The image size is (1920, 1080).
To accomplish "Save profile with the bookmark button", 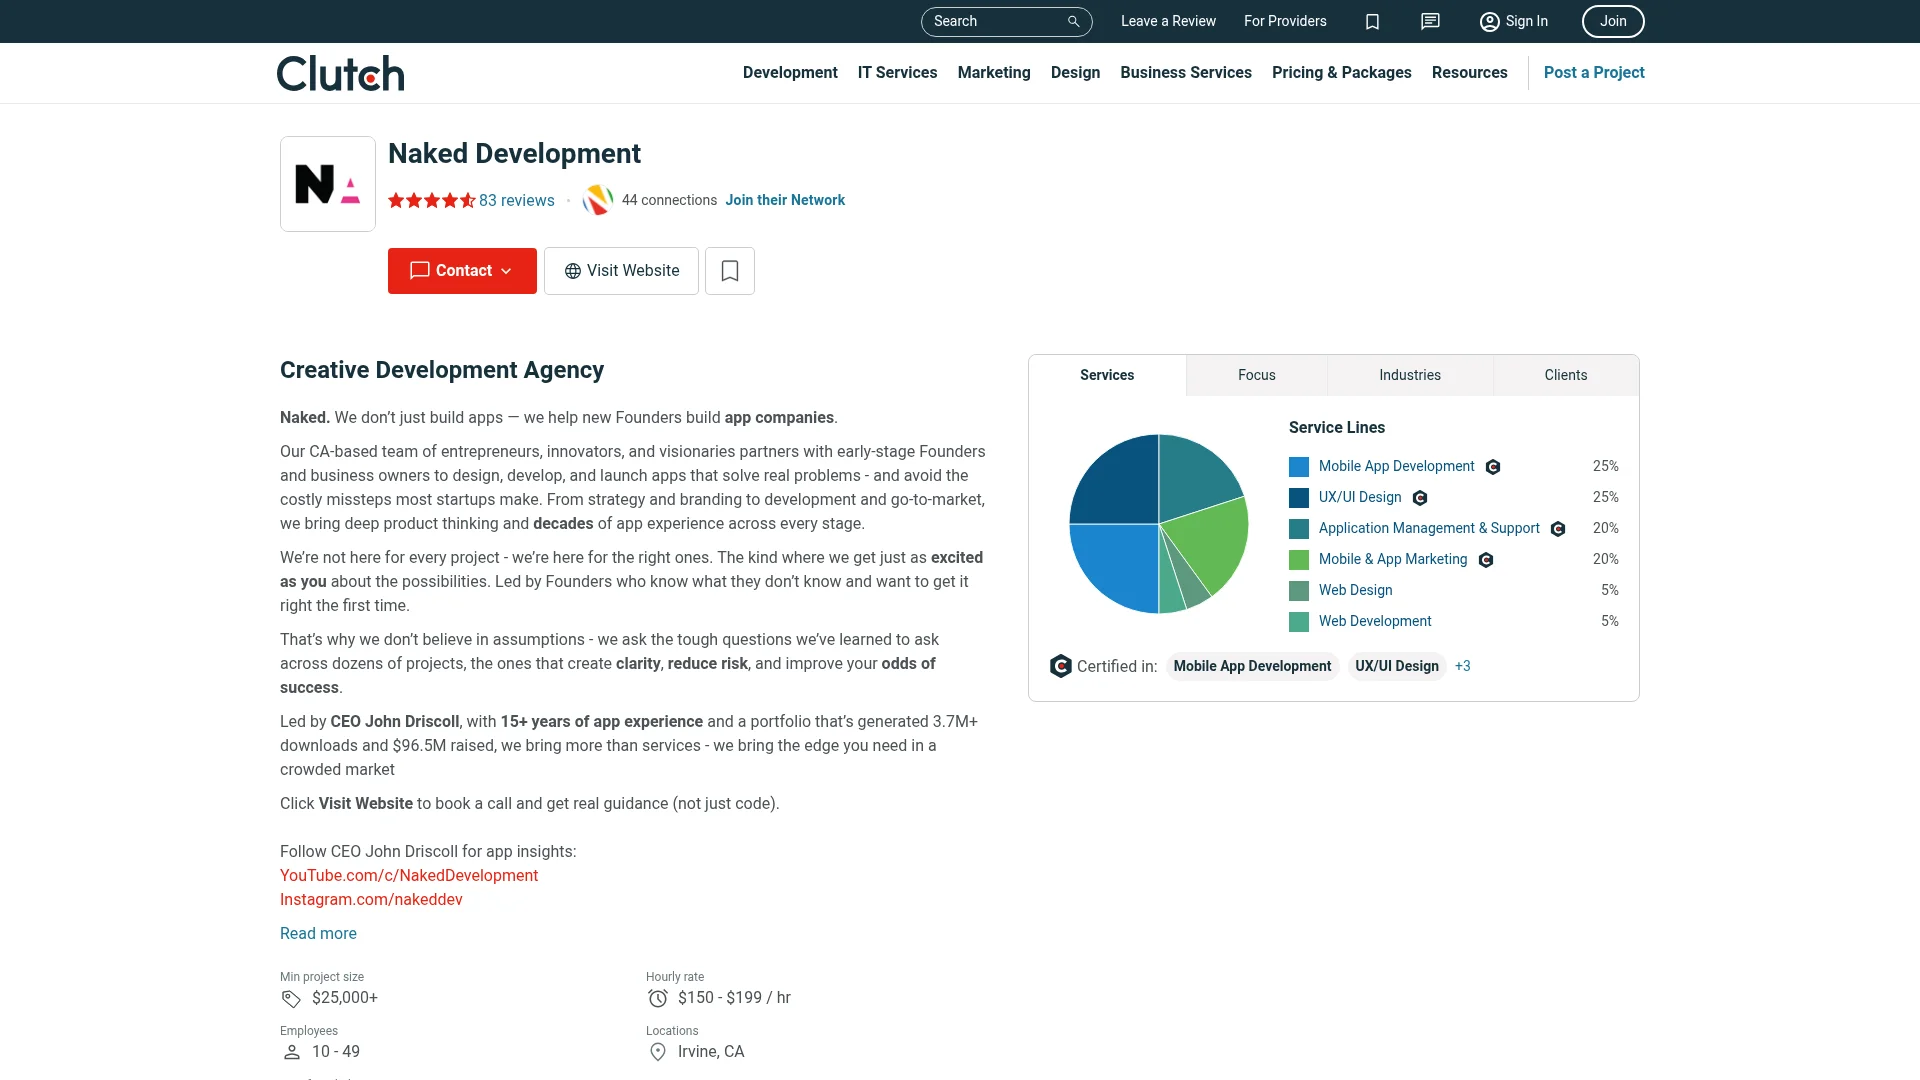I will [x=730, y=271].
